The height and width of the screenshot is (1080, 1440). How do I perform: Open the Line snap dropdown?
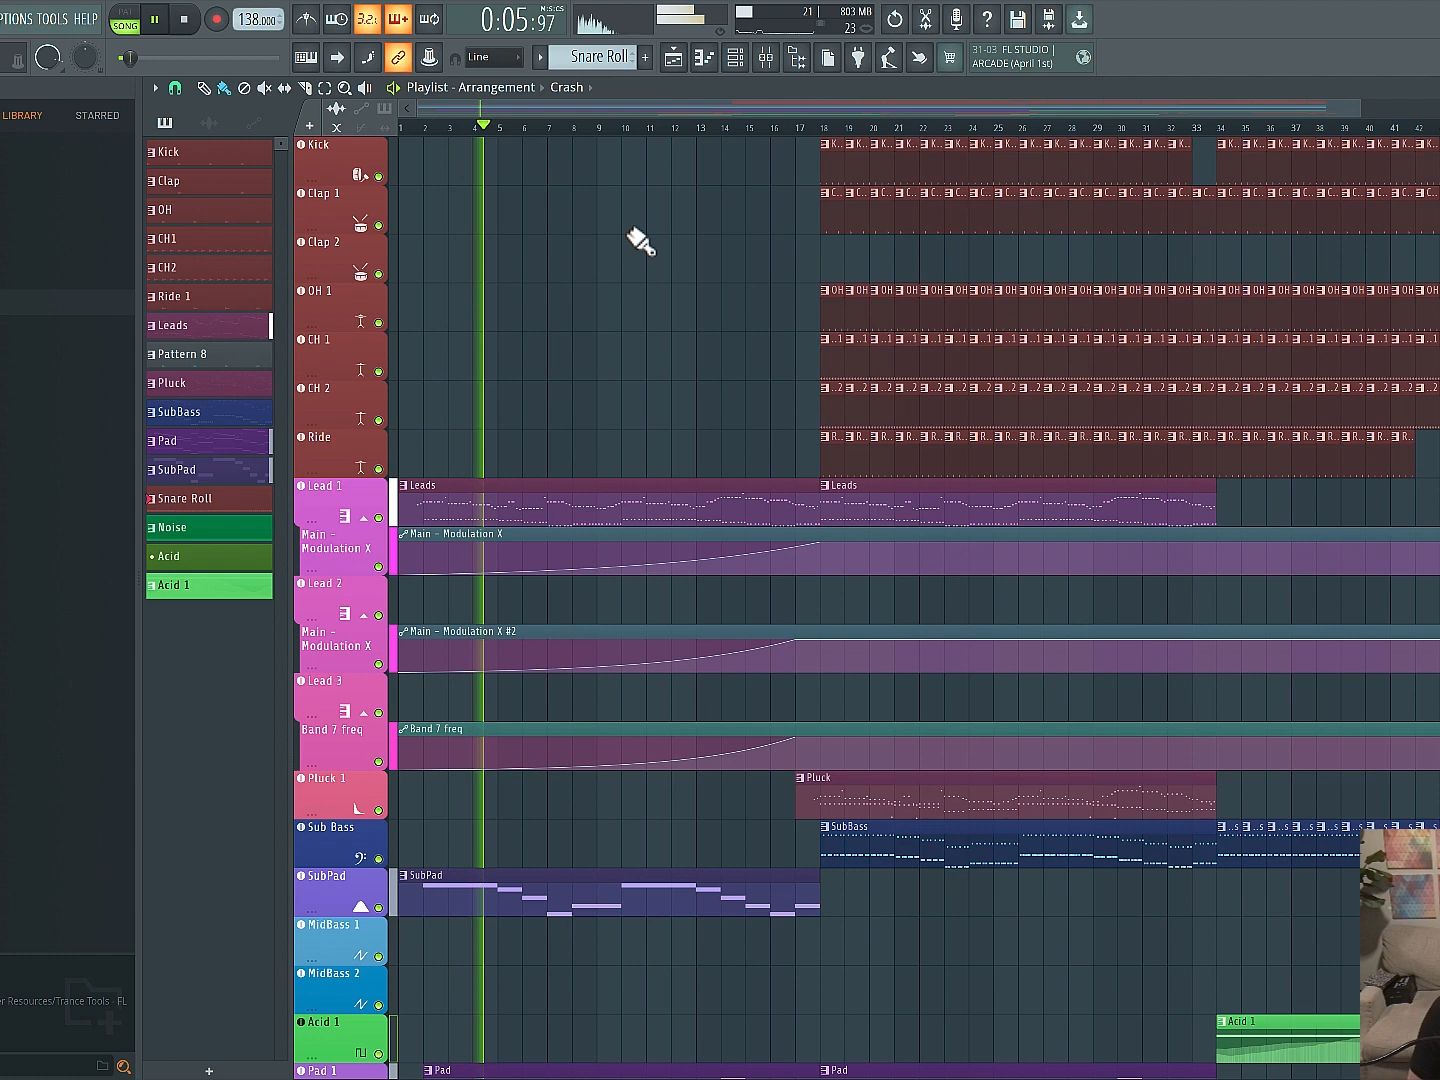tap(494, 58)
